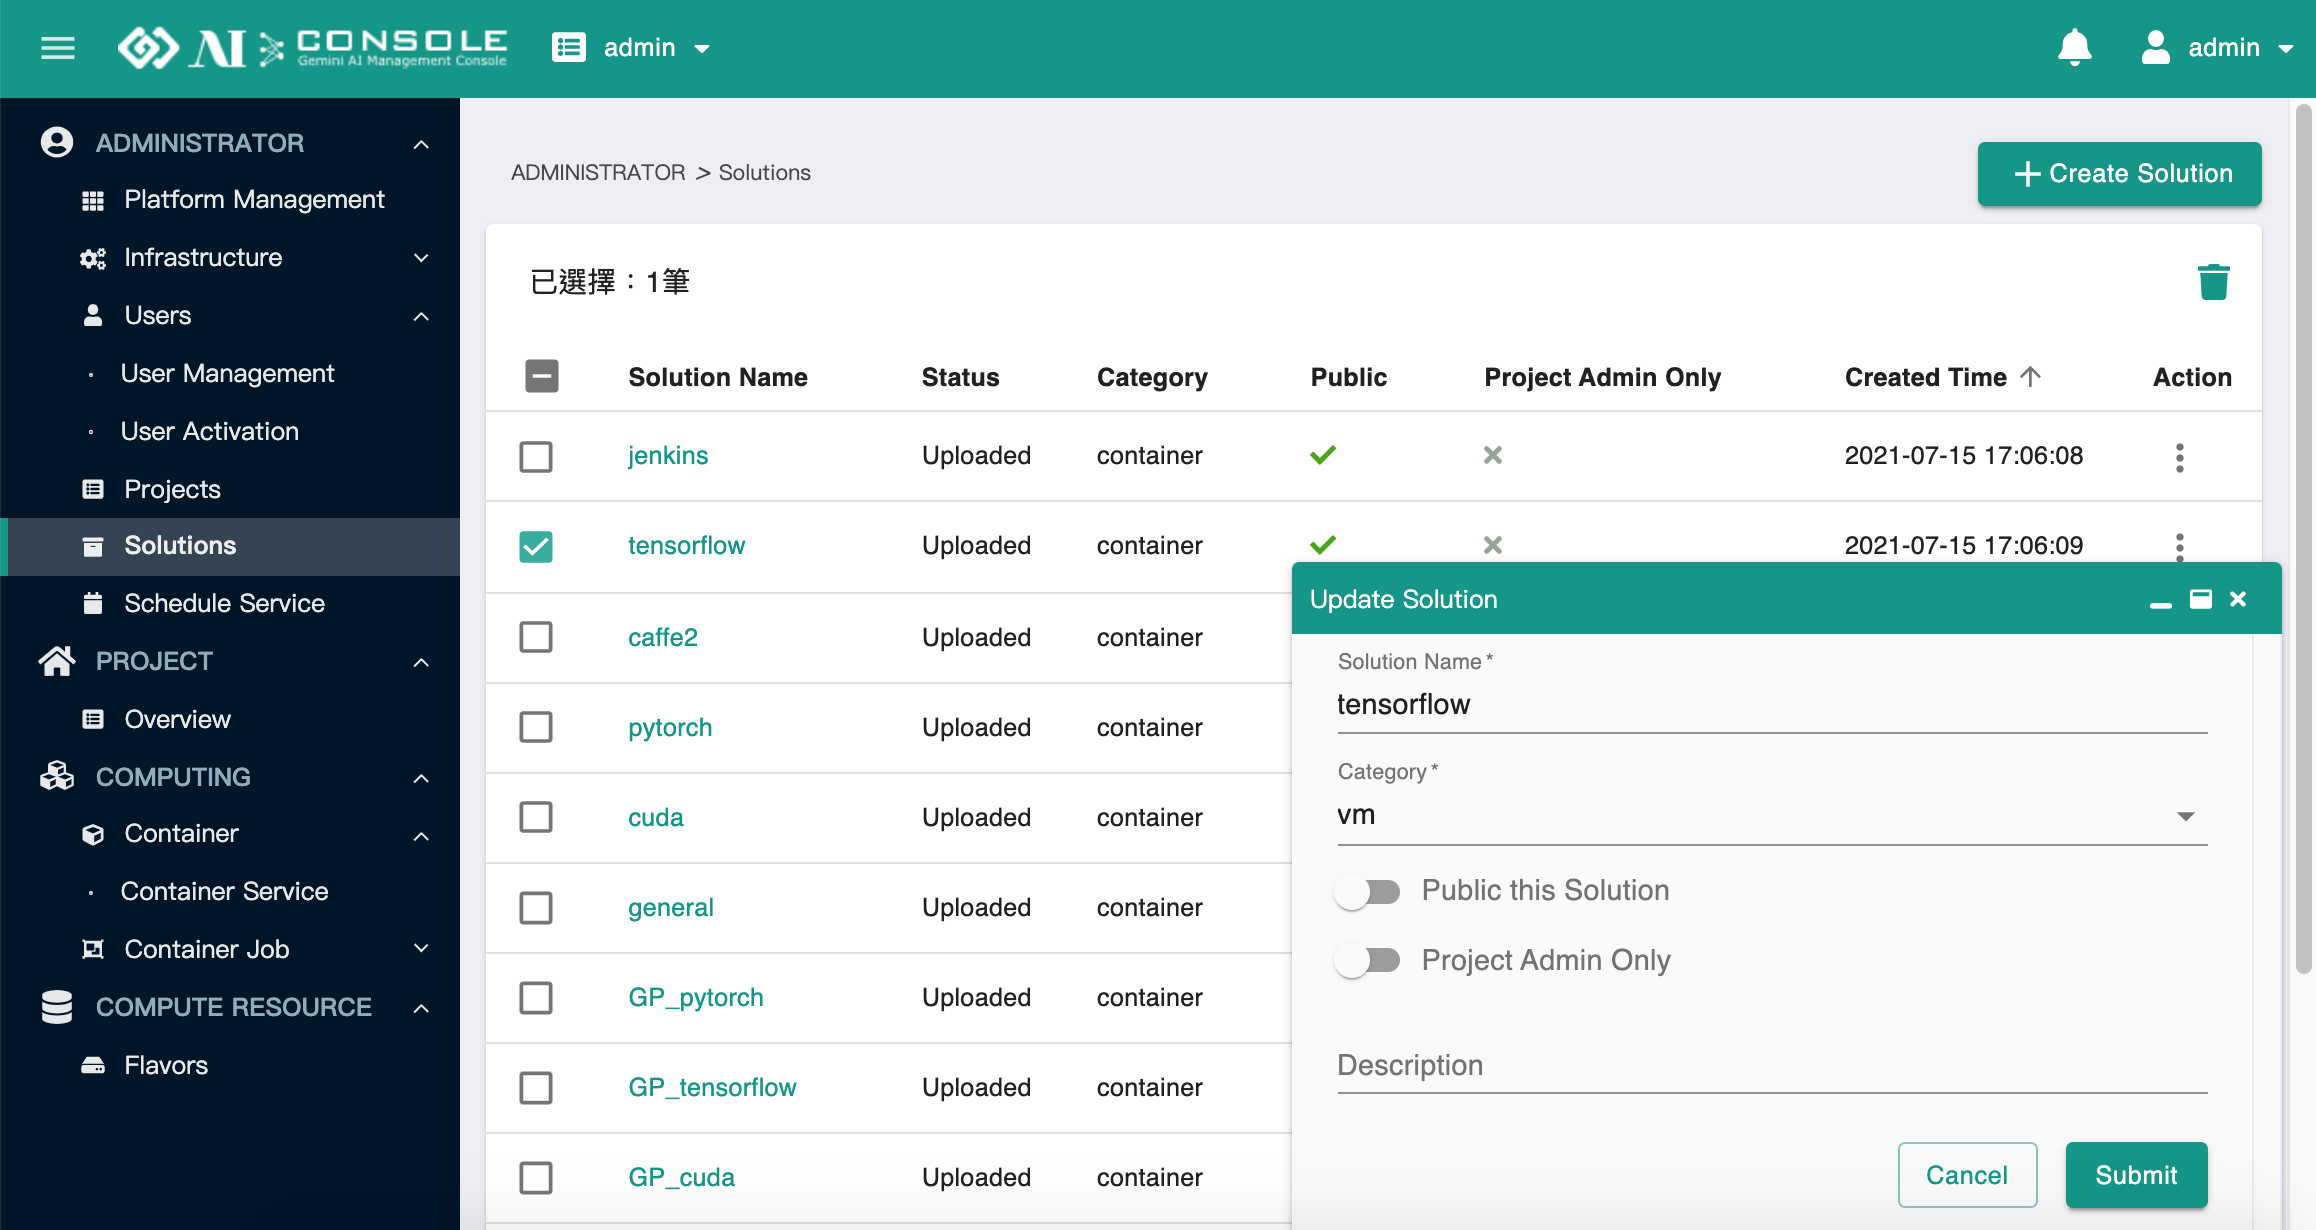
Task: Click the COMPUTING cubes icon
Action: [57, 776]
